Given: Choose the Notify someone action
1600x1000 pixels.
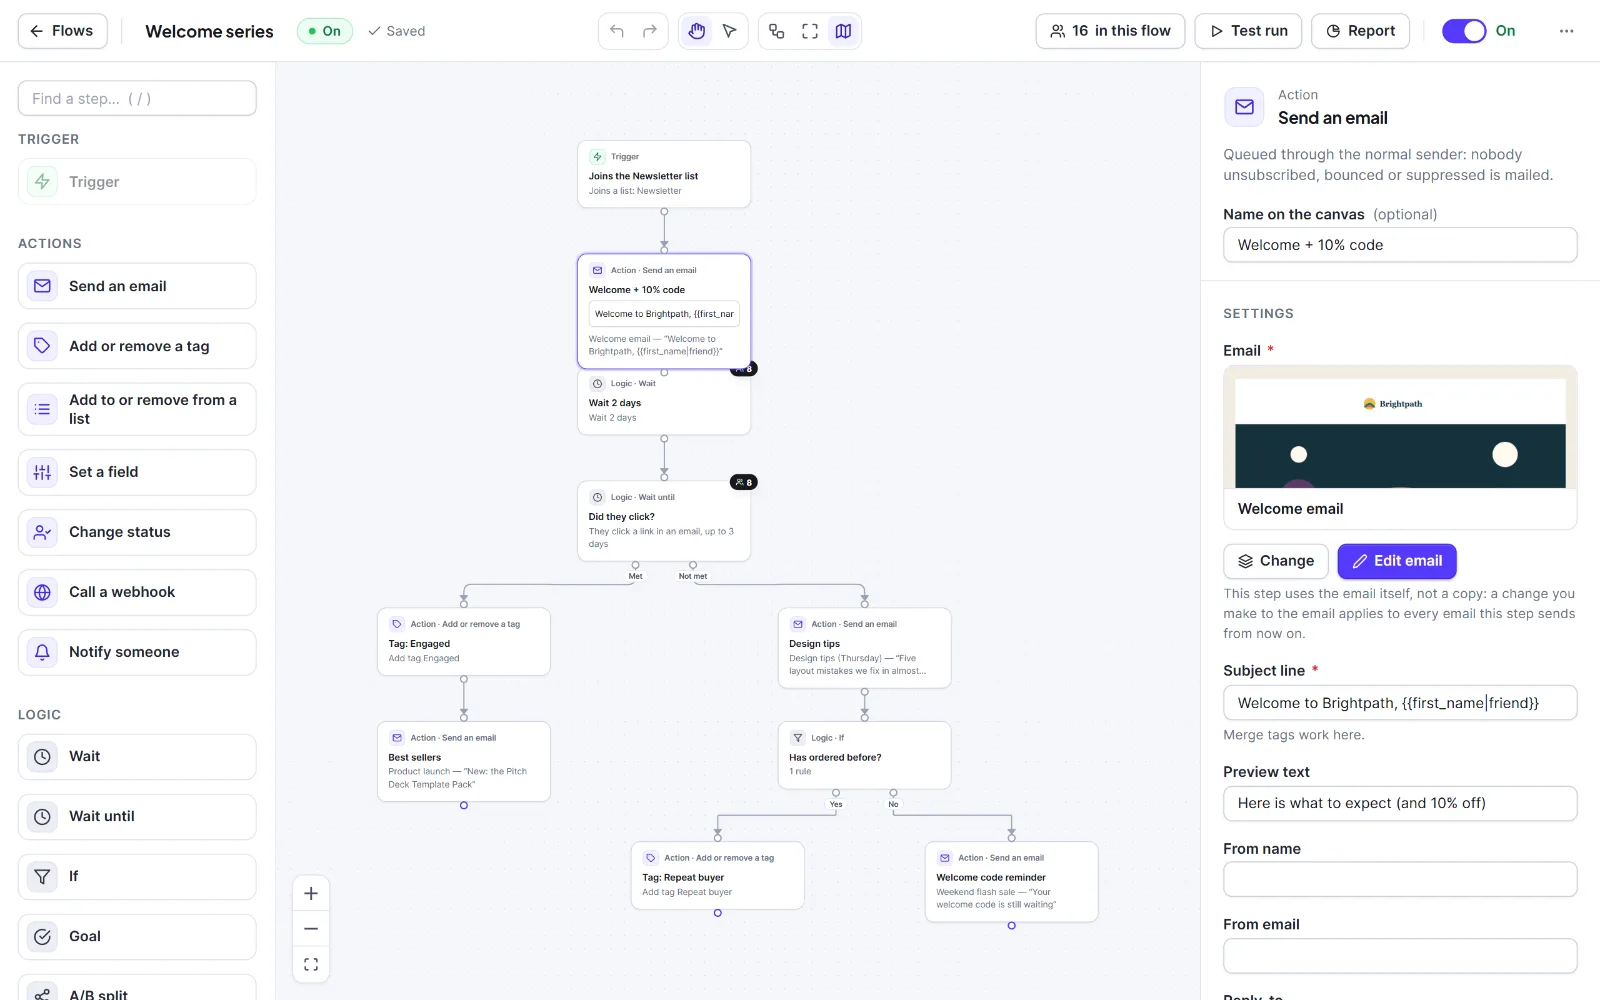Looking at the screenshot, I should [x=137, y=652].
